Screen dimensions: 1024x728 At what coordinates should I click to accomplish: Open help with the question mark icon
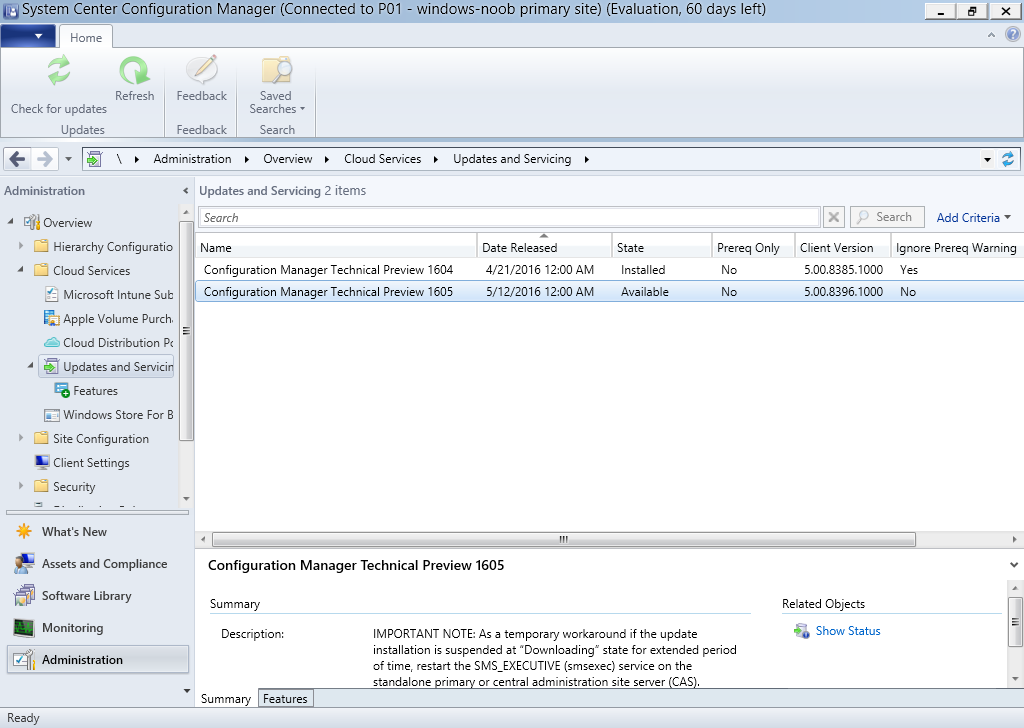click(1012, 35)
